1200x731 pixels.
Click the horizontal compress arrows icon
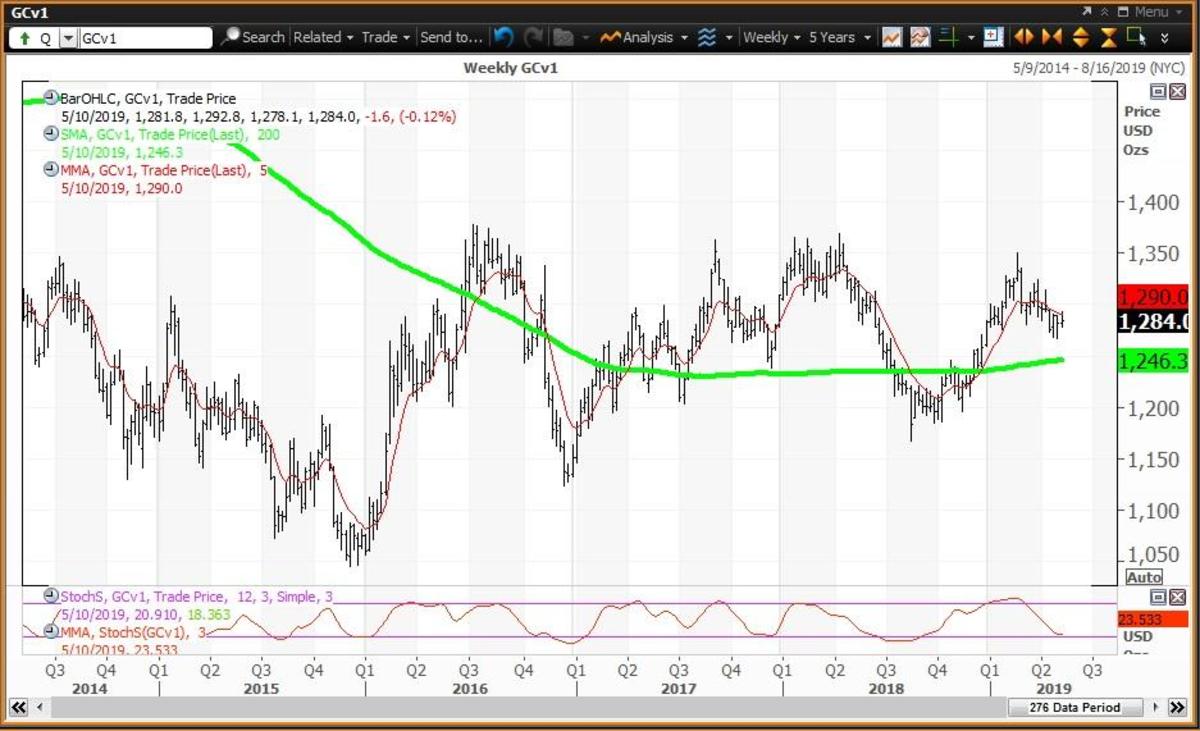pos(1051,37)
